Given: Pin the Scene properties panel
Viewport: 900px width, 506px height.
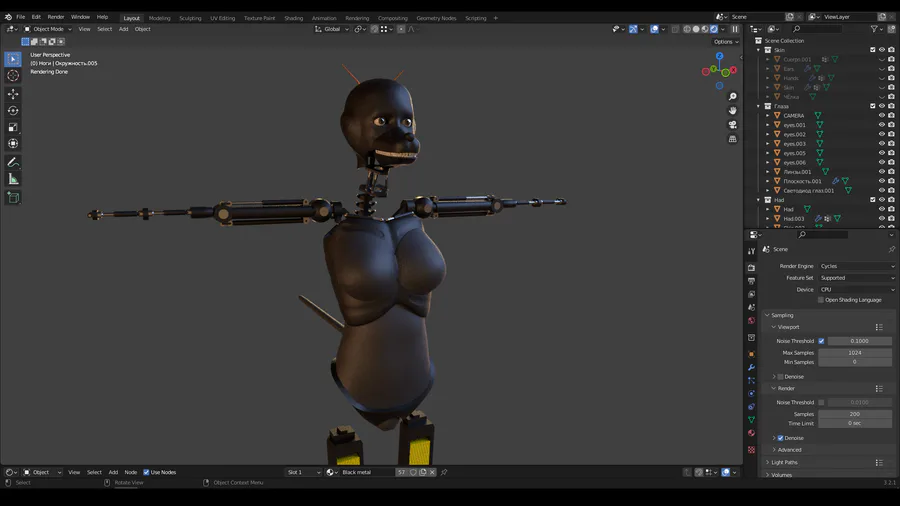Looking at the screenshot, I should pos(891,249).
